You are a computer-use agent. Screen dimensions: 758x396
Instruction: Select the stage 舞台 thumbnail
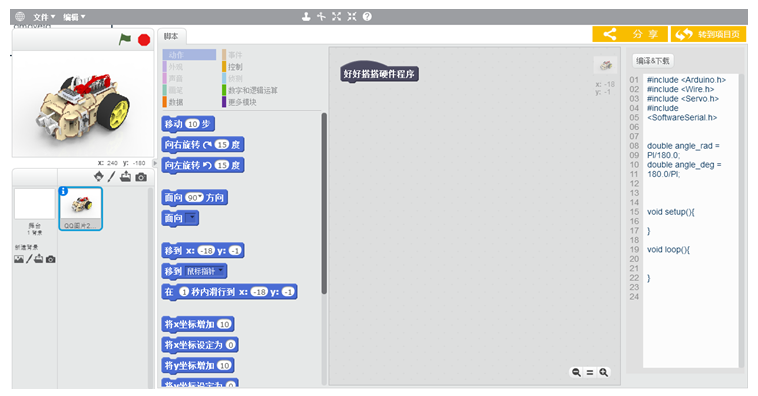pyautogui.click(x=34, y=204)
